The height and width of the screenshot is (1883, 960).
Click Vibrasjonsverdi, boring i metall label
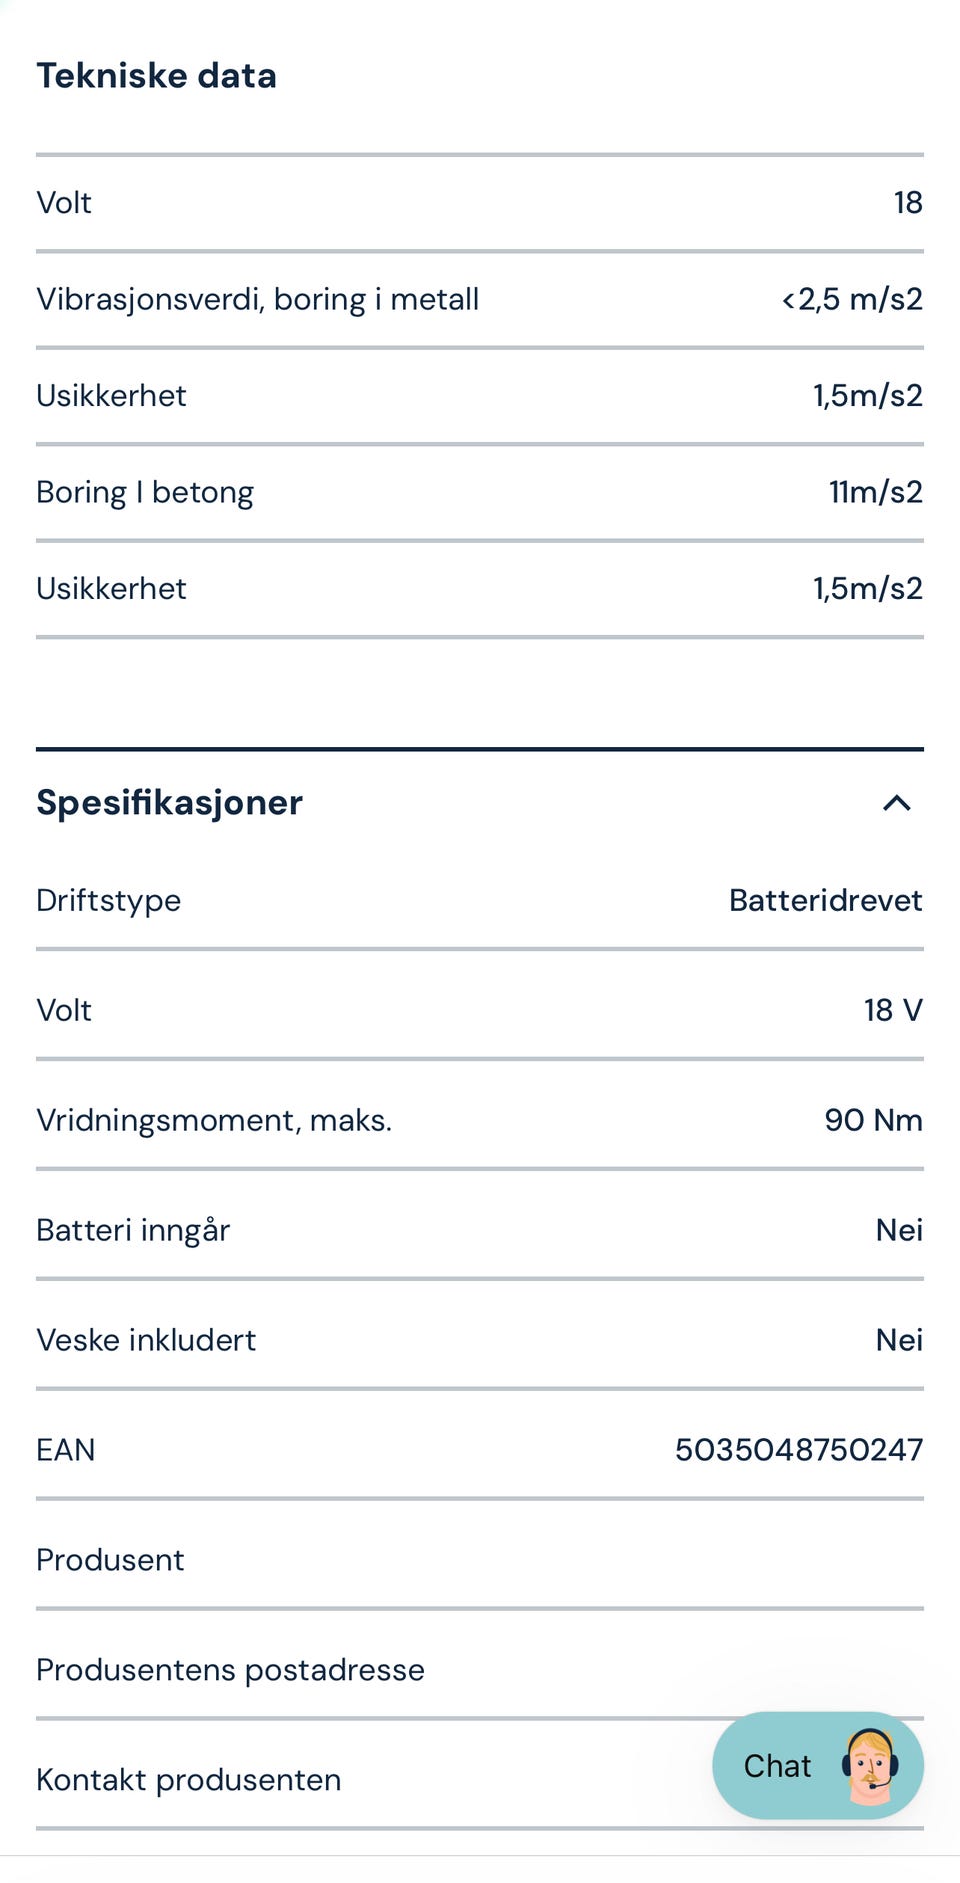pyautogui.click(x=258, y=299)
